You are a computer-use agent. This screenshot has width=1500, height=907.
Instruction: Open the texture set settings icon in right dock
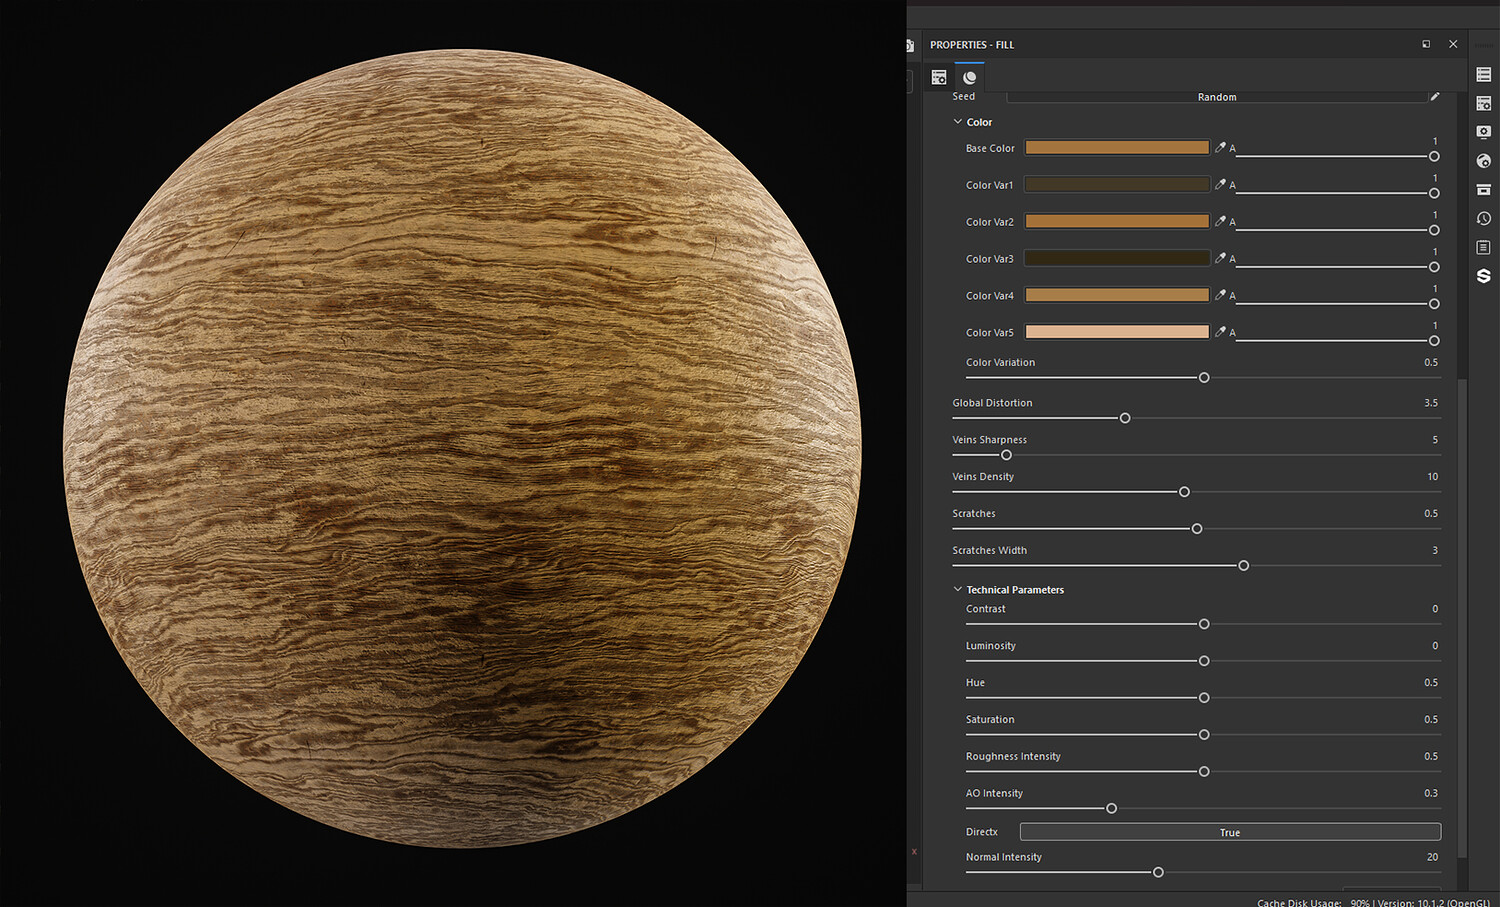click(1483, 103)
